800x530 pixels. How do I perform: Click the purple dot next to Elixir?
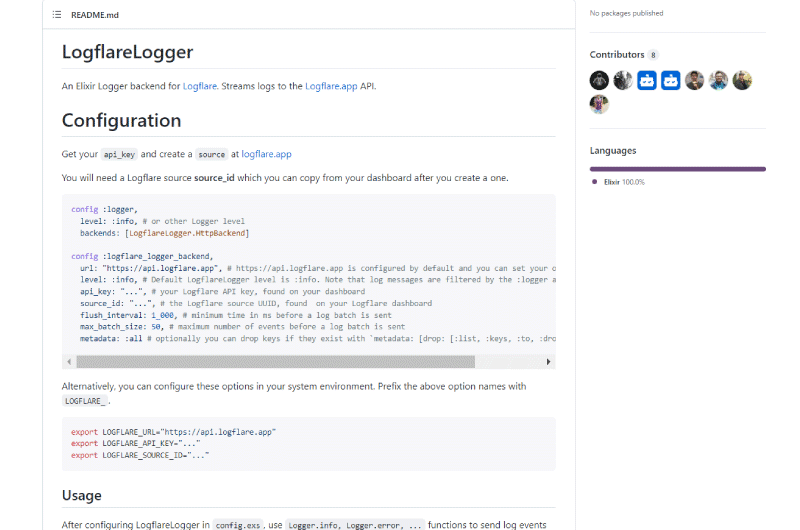pyautogui.click(x=594, y=182)
